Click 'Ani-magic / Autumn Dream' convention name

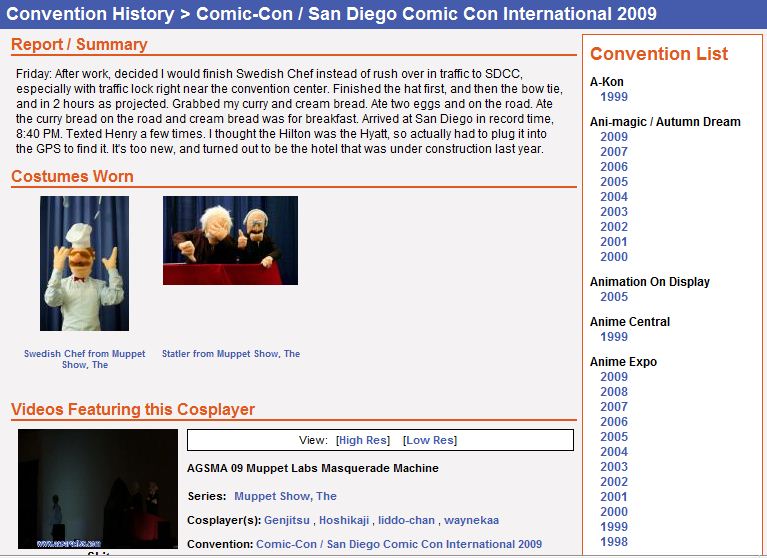click(665, 121)
